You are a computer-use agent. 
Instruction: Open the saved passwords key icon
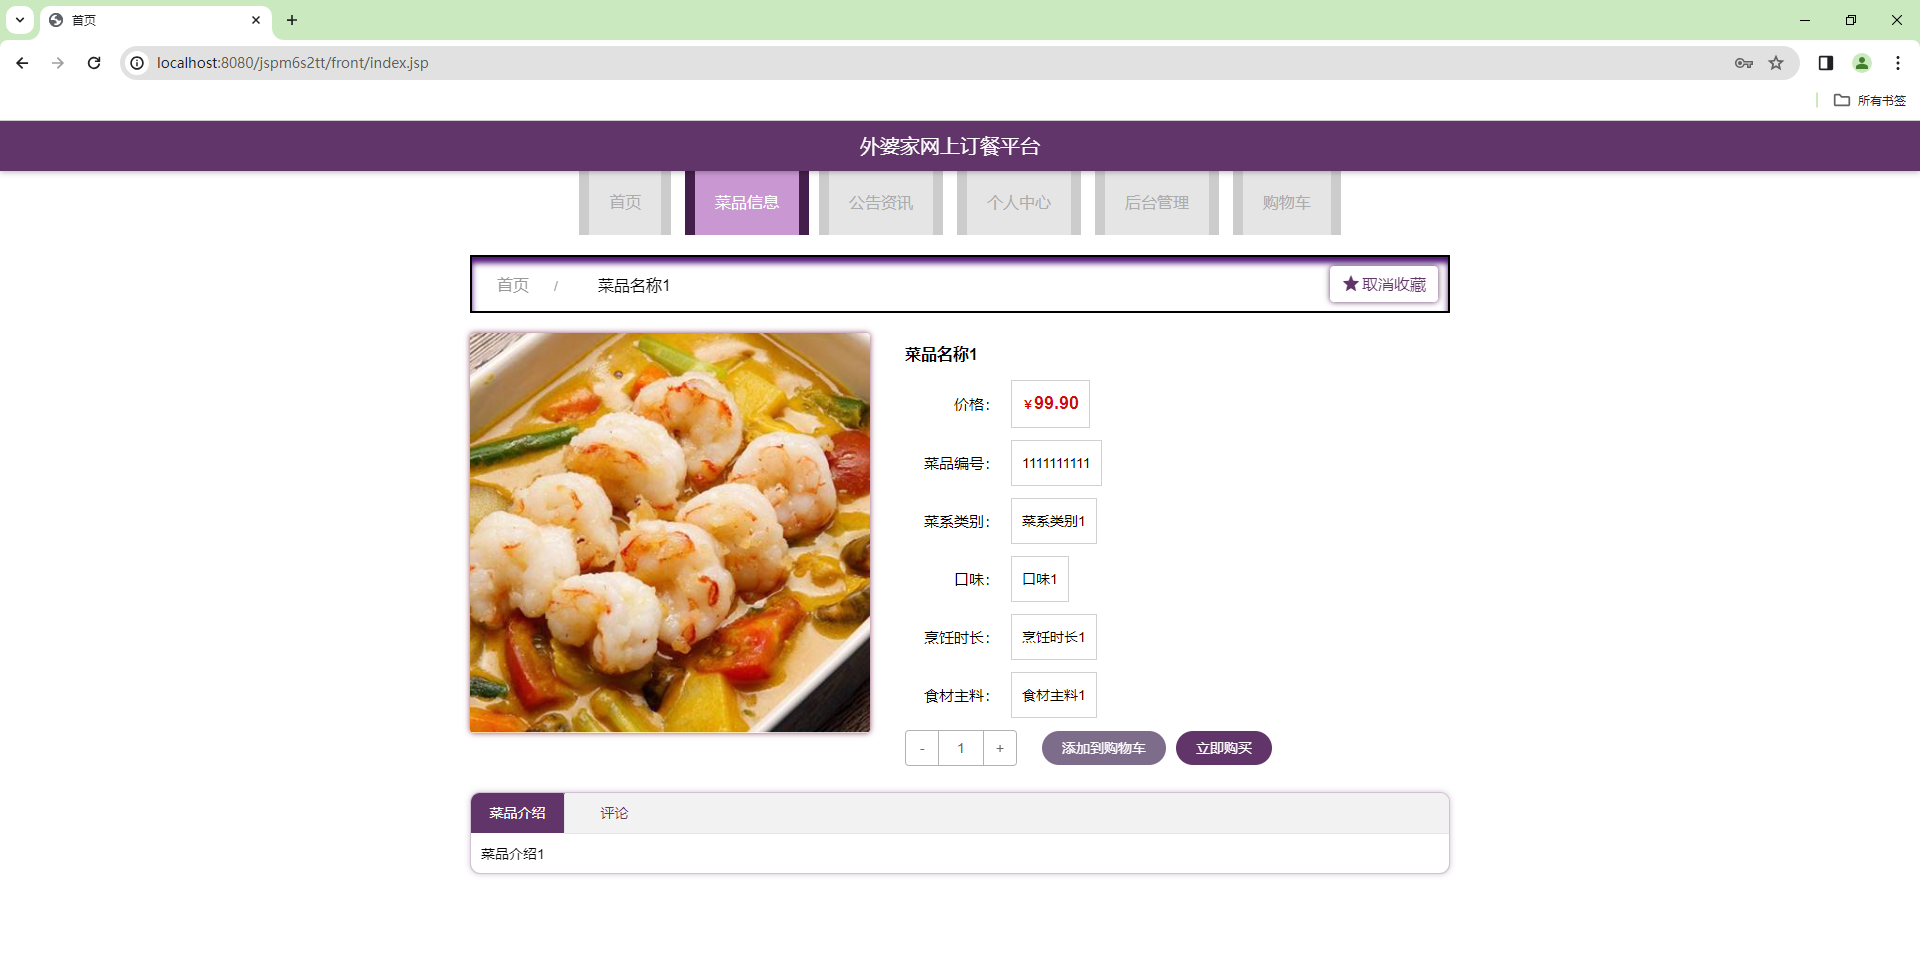(x=1743, y=62)
